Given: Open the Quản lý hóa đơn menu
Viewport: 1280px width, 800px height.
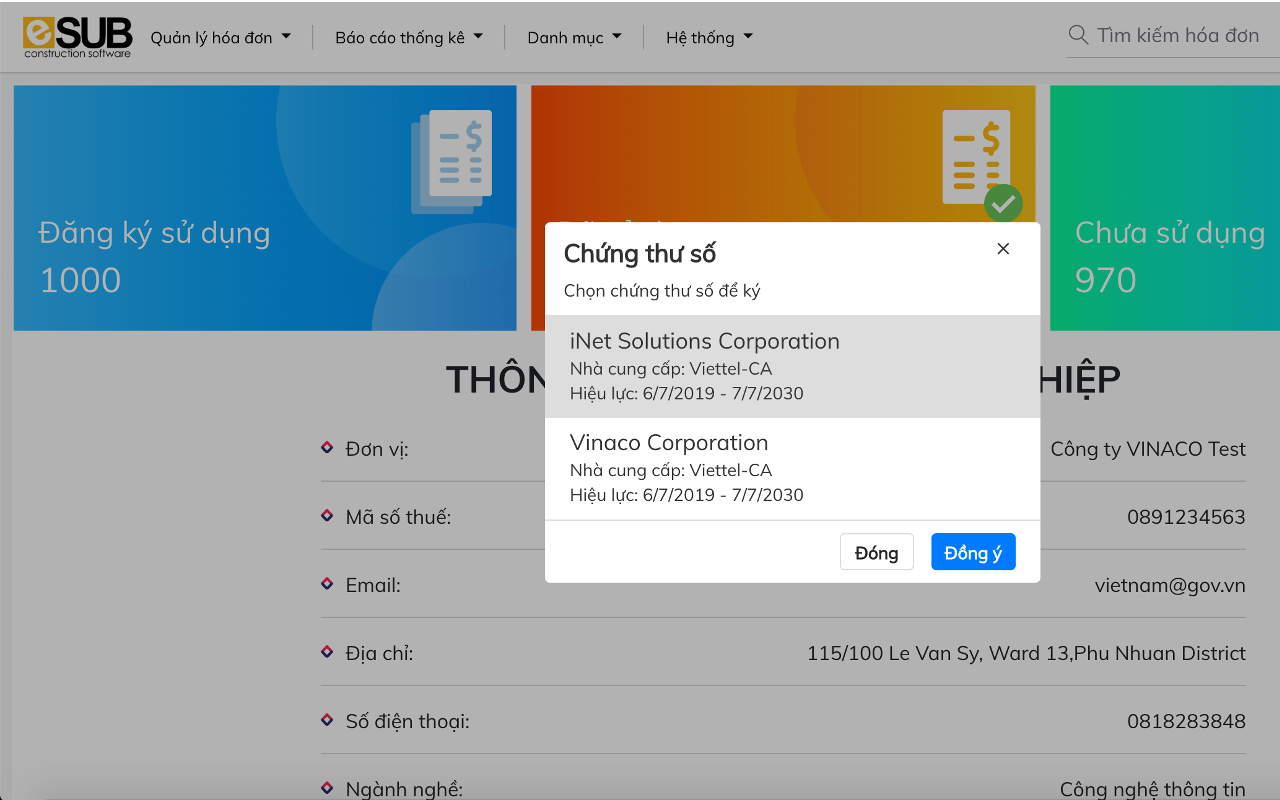Looking at the screenshot, I should tap(221, 37).
